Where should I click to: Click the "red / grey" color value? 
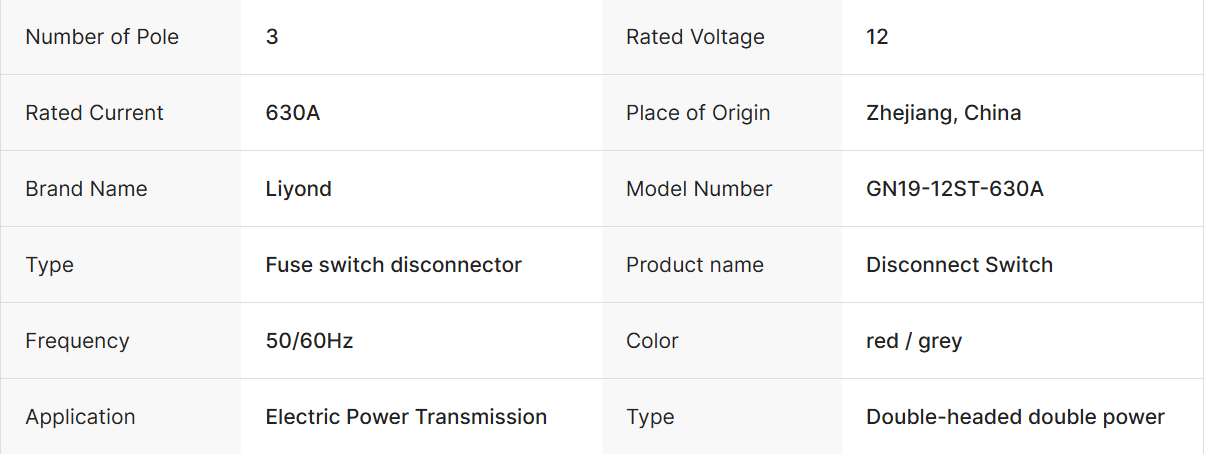[913, 341]
